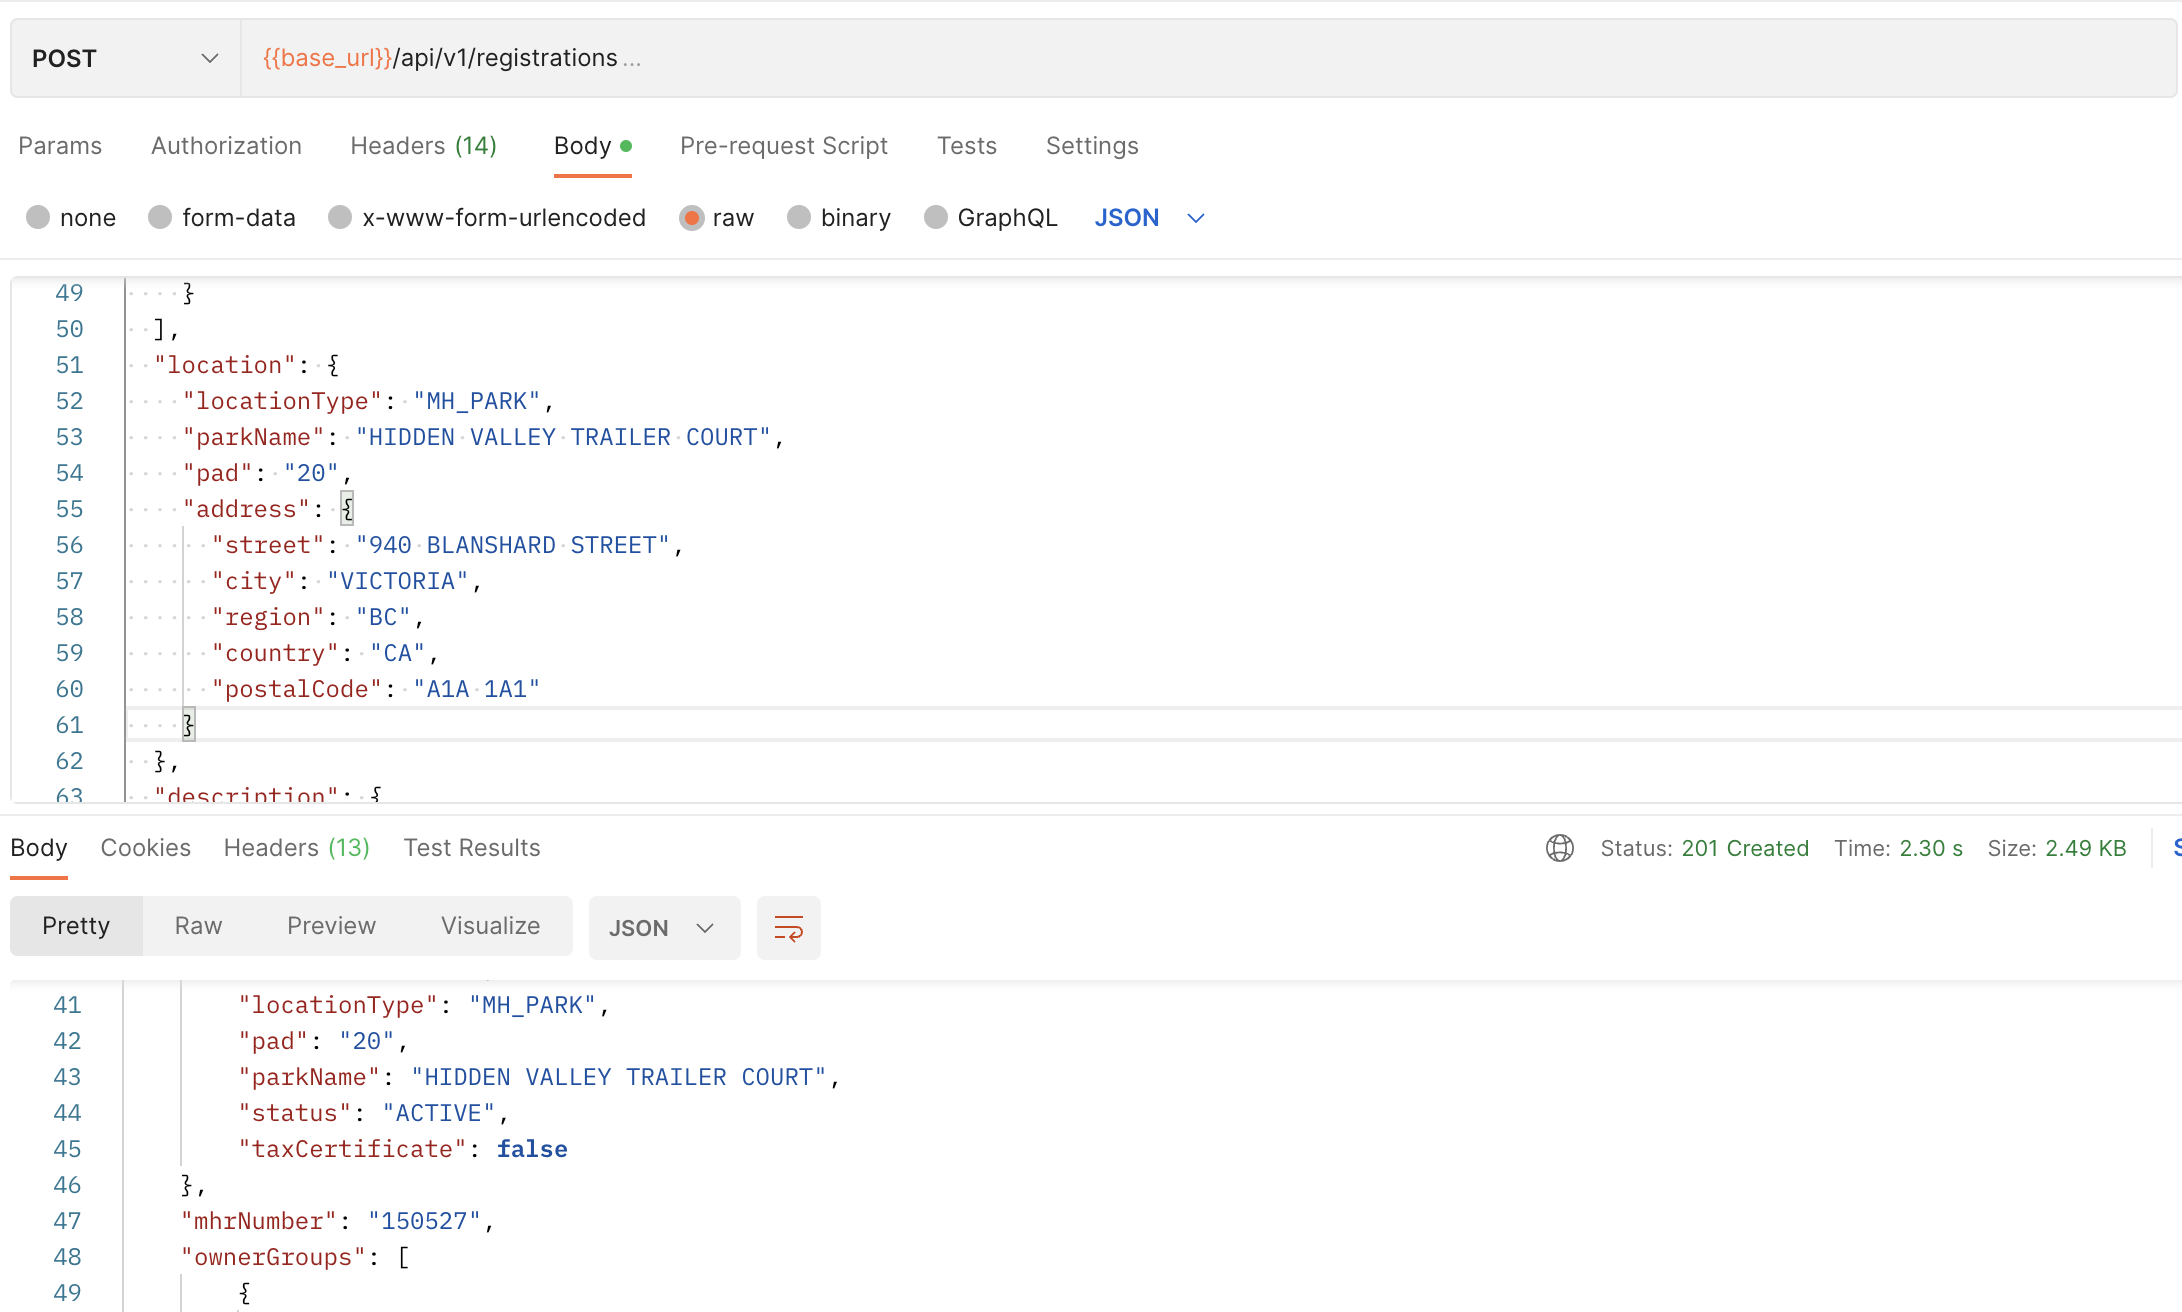Click "ownerGroups" key in response
Screen dimensions: 2182x1312
click(273, 1257)
